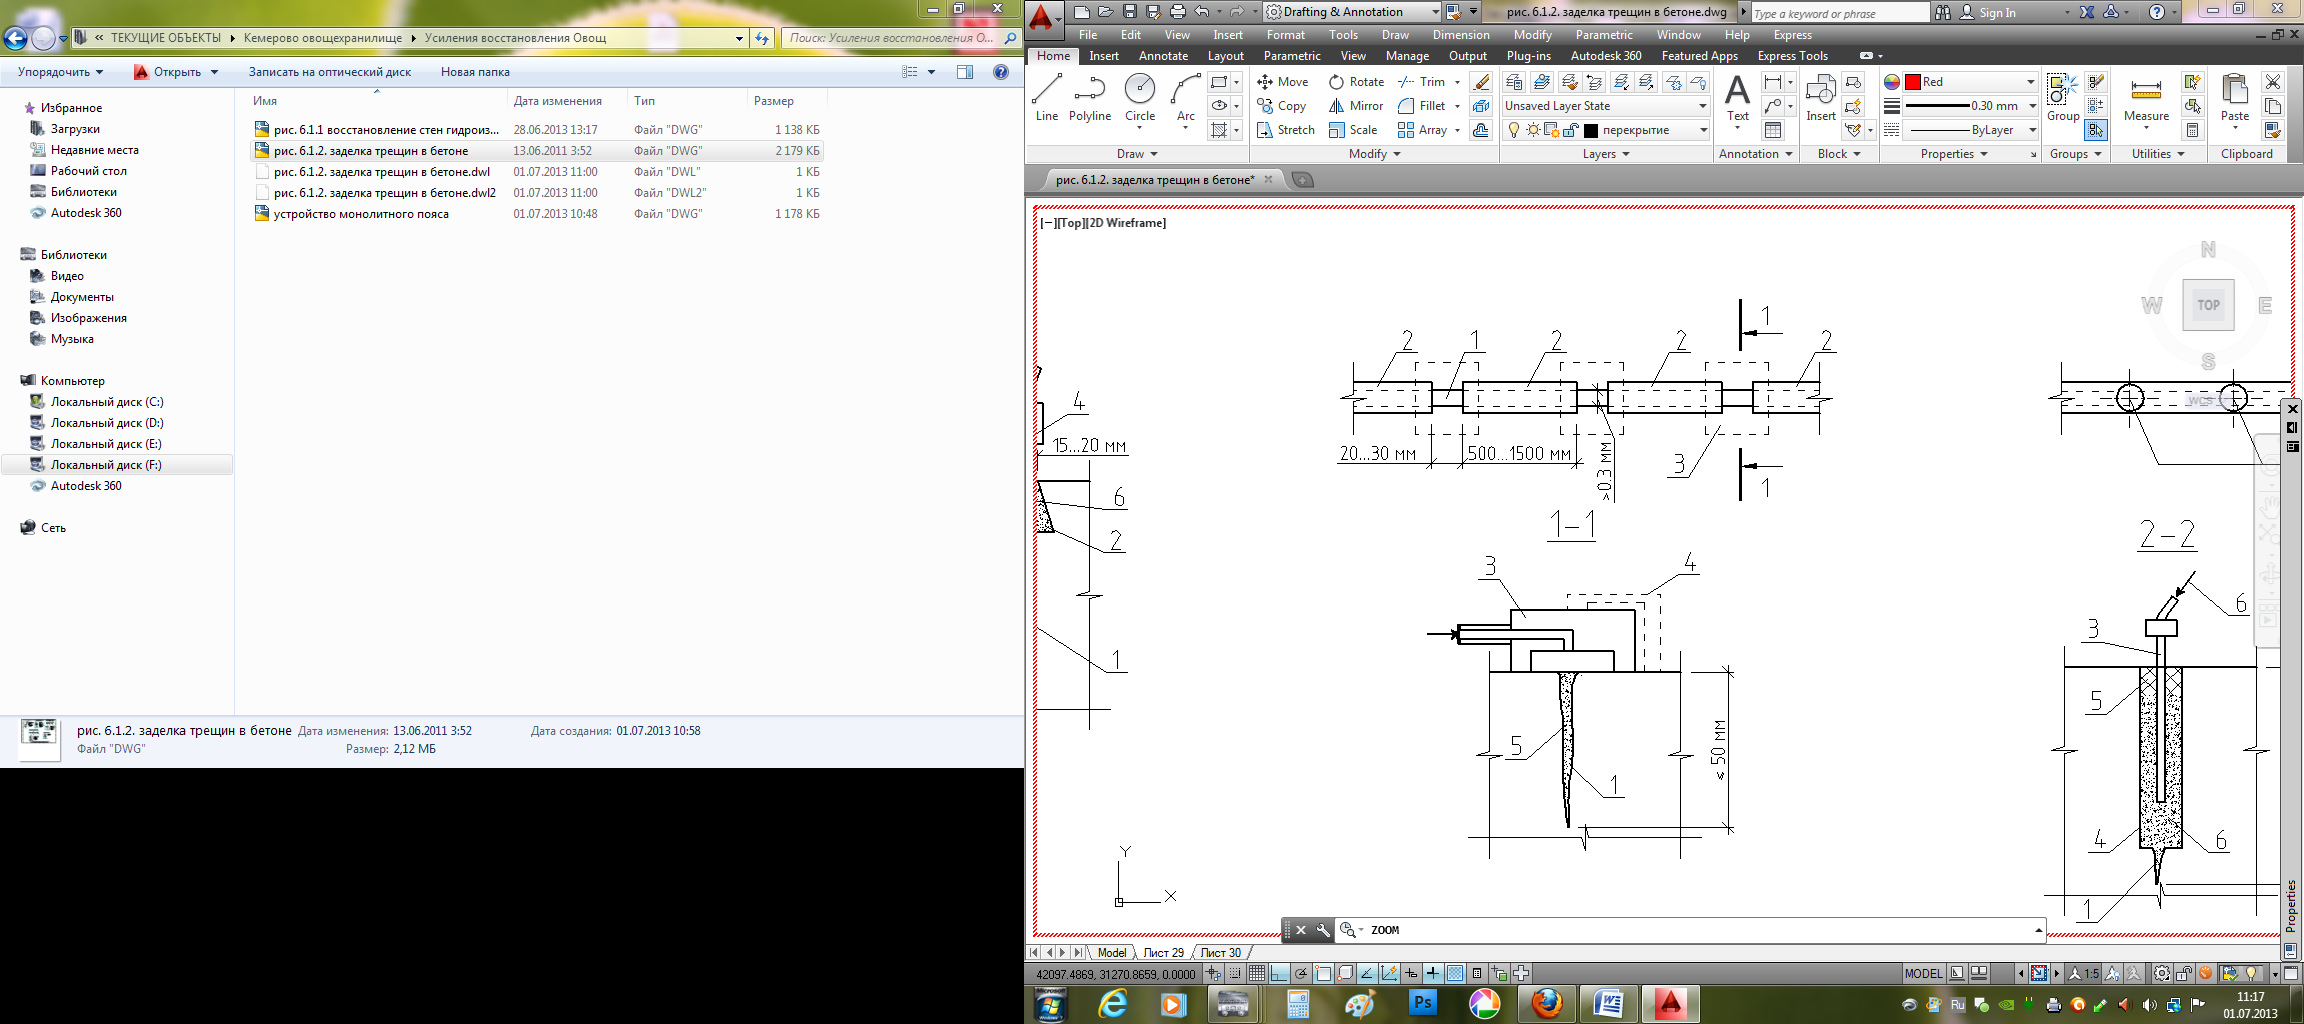The image size is (2304, 1024).
Task: Click the Fillet tool
Action: click(1421, 106)
